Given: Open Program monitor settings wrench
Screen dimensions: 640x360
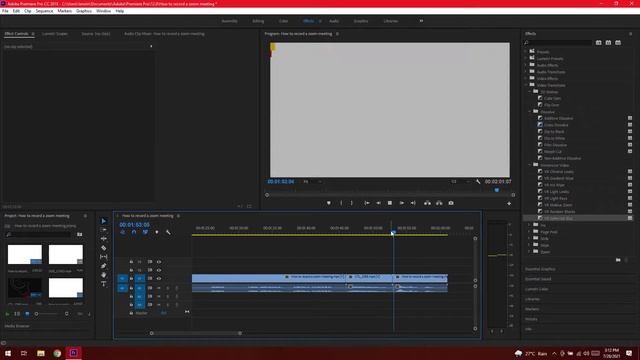Looking at the screenshot, I should (x=478, y=182).
